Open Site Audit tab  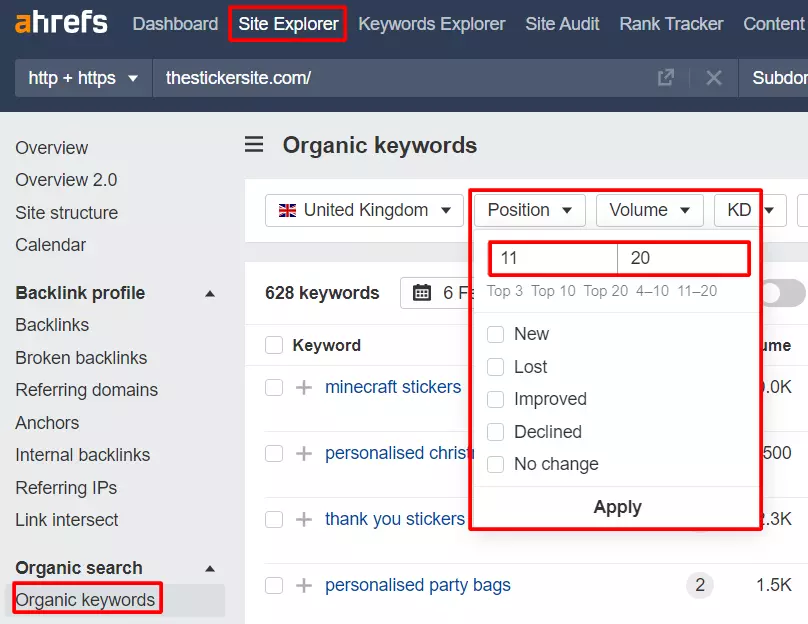coord(562,24)
